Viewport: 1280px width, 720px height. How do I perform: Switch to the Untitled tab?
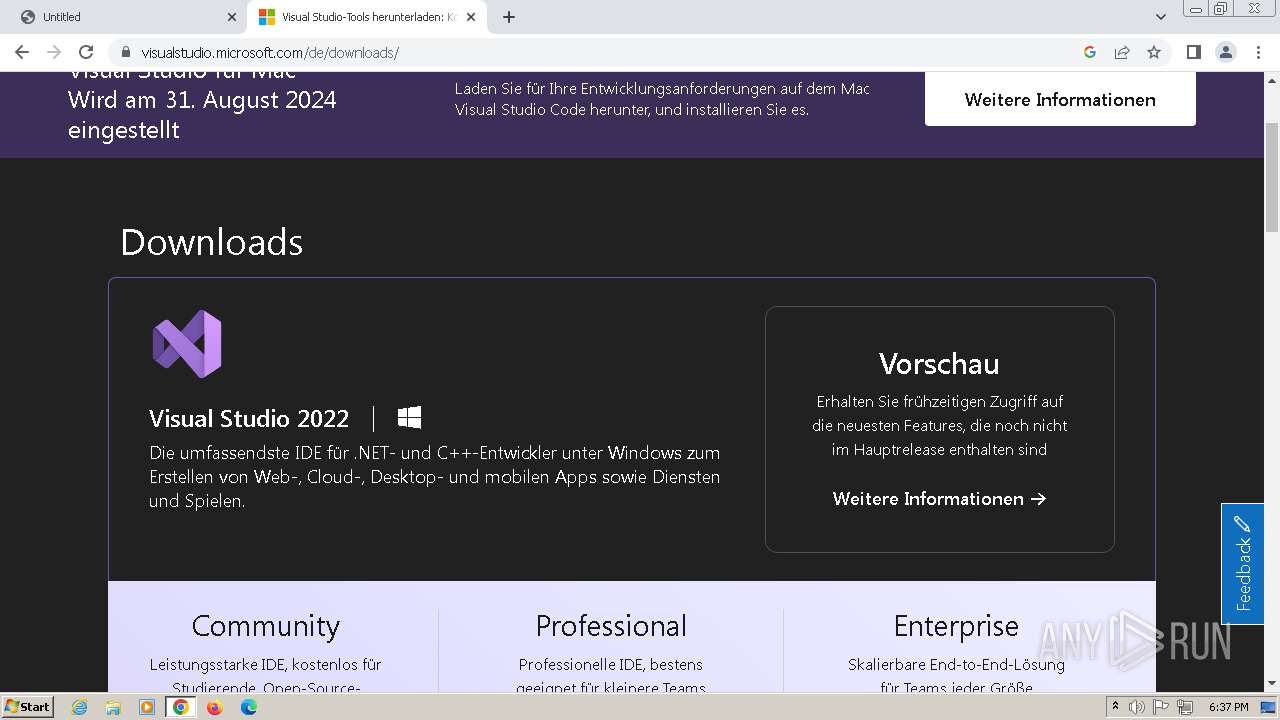(x=124, y=17)
